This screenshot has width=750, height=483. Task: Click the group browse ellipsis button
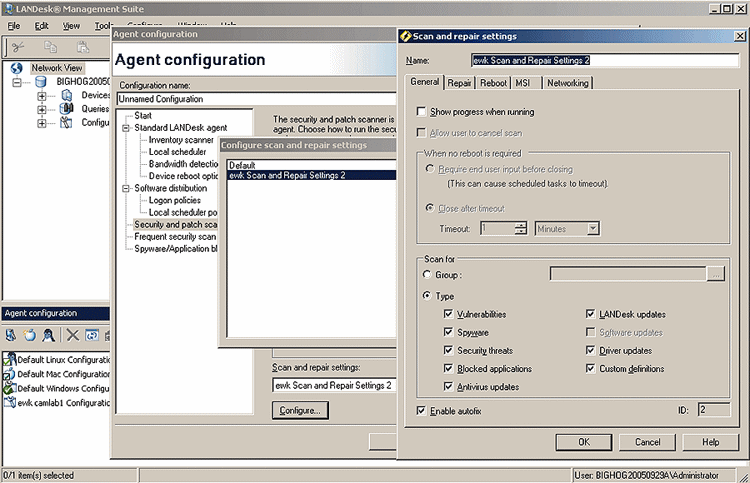(x=715, y=274)
